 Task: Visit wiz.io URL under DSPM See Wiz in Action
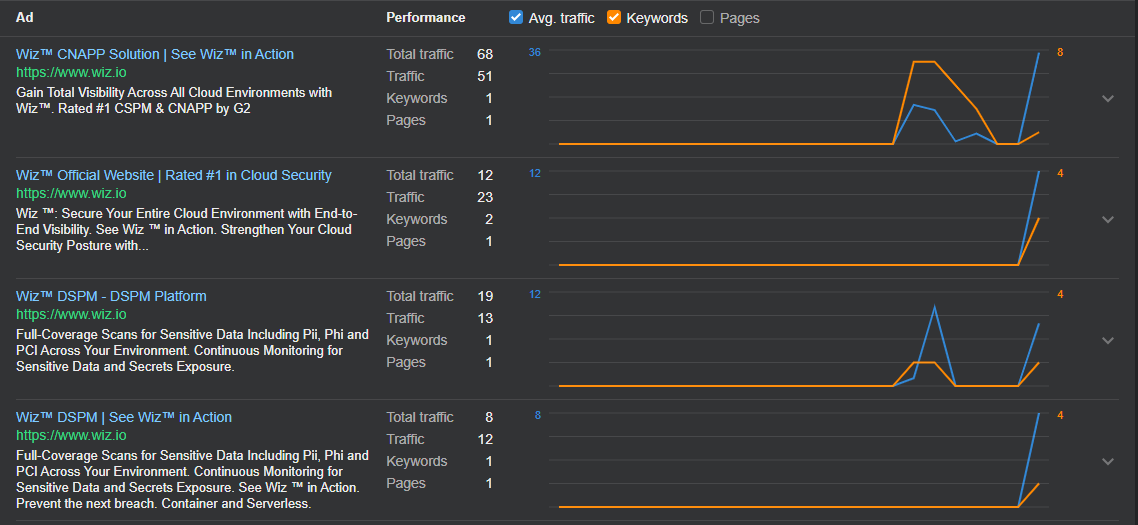coord(71,435)
